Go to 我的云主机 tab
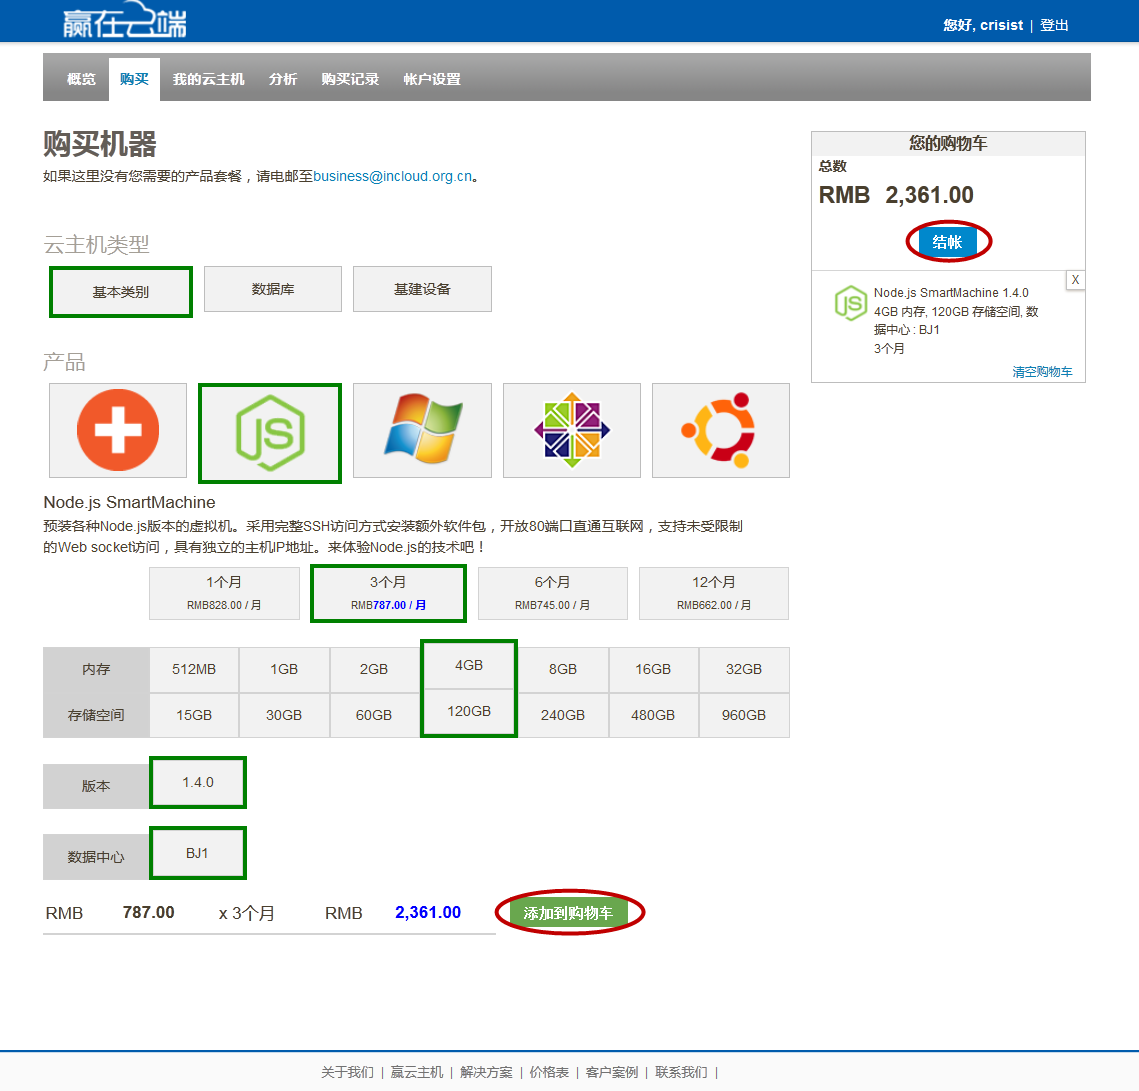1139x1091 pixels. pos(208,79)
